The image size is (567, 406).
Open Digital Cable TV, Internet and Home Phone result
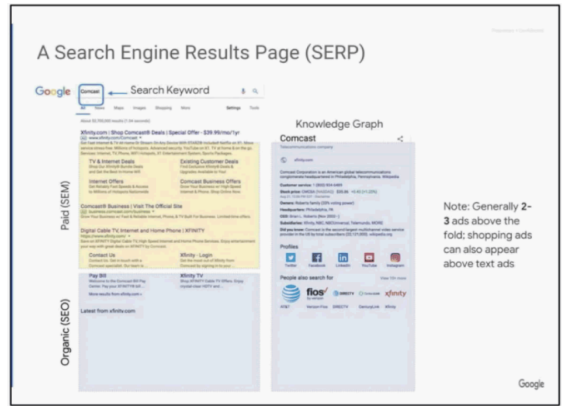point(142,230)
